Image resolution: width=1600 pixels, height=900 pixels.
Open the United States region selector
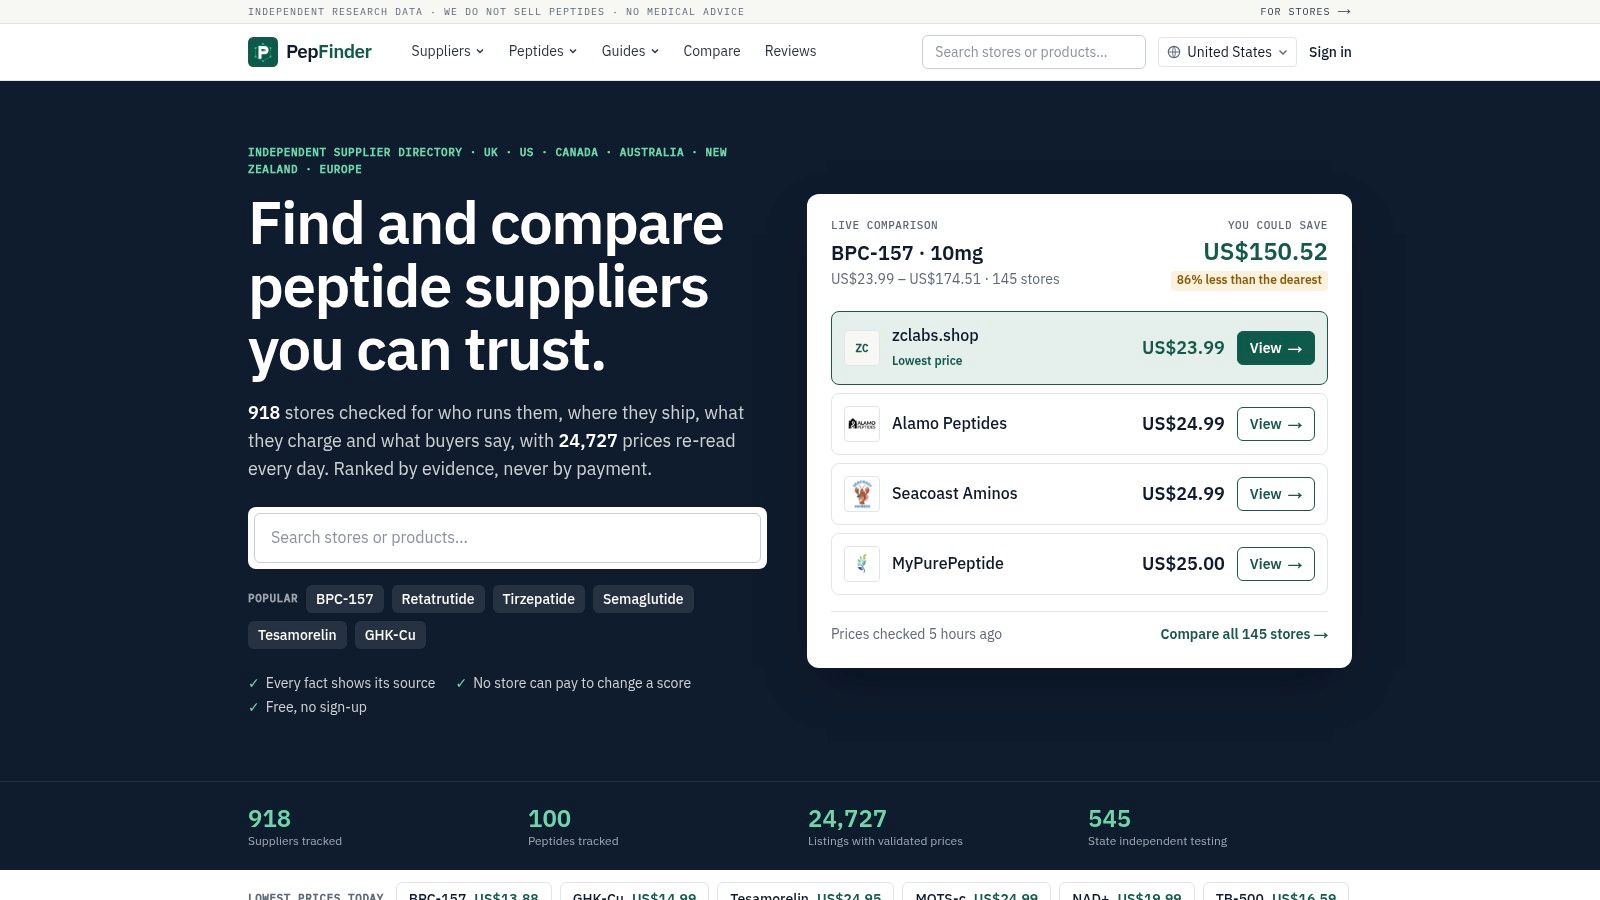[x=1227, y=52]
